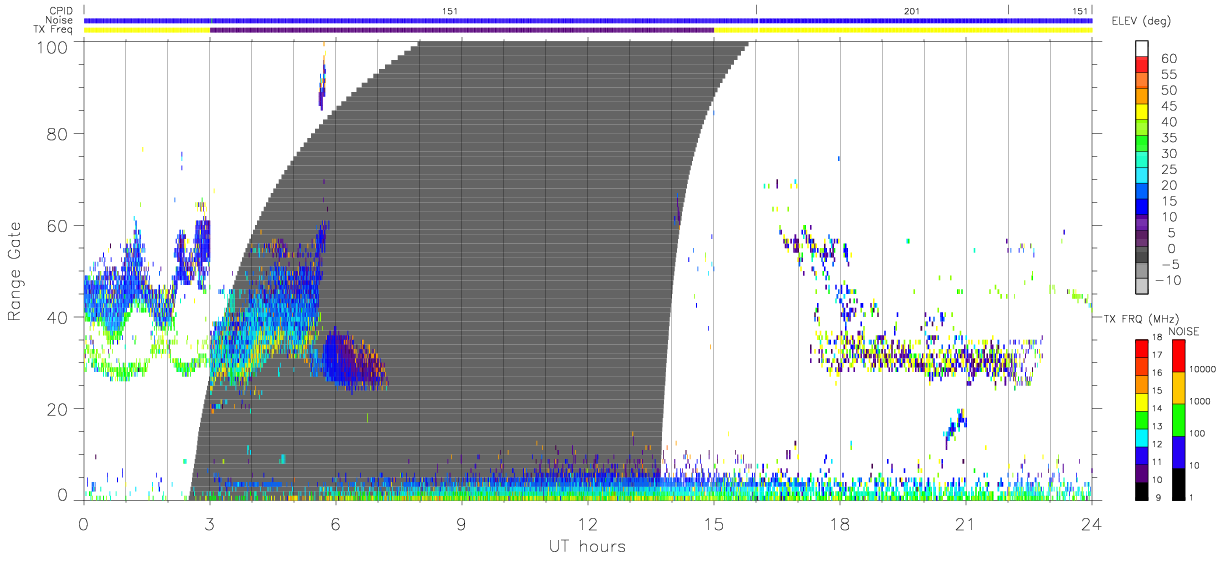
Task: Click NOISE legend label '10000'
Action: coord(1202,369)
